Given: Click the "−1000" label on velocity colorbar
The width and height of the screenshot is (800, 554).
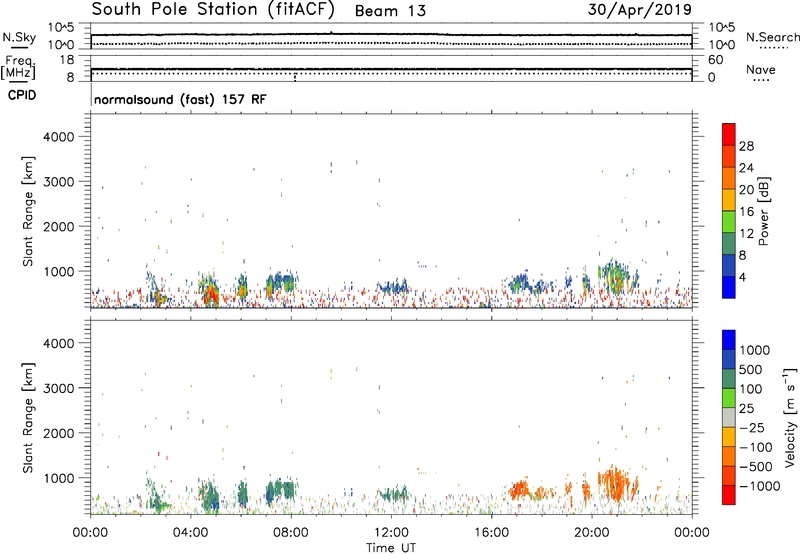Looking at the screenshot, I should [x=759, y=486].
